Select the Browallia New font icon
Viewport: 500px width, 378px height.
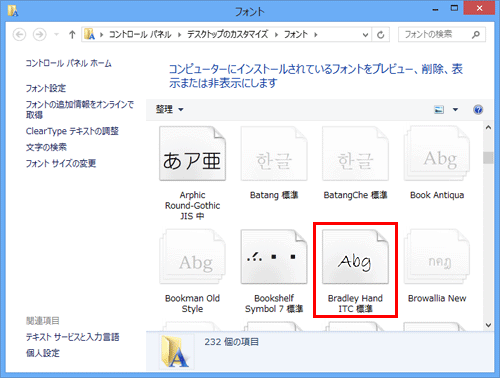pyautogui.click(x=437, y=257)
